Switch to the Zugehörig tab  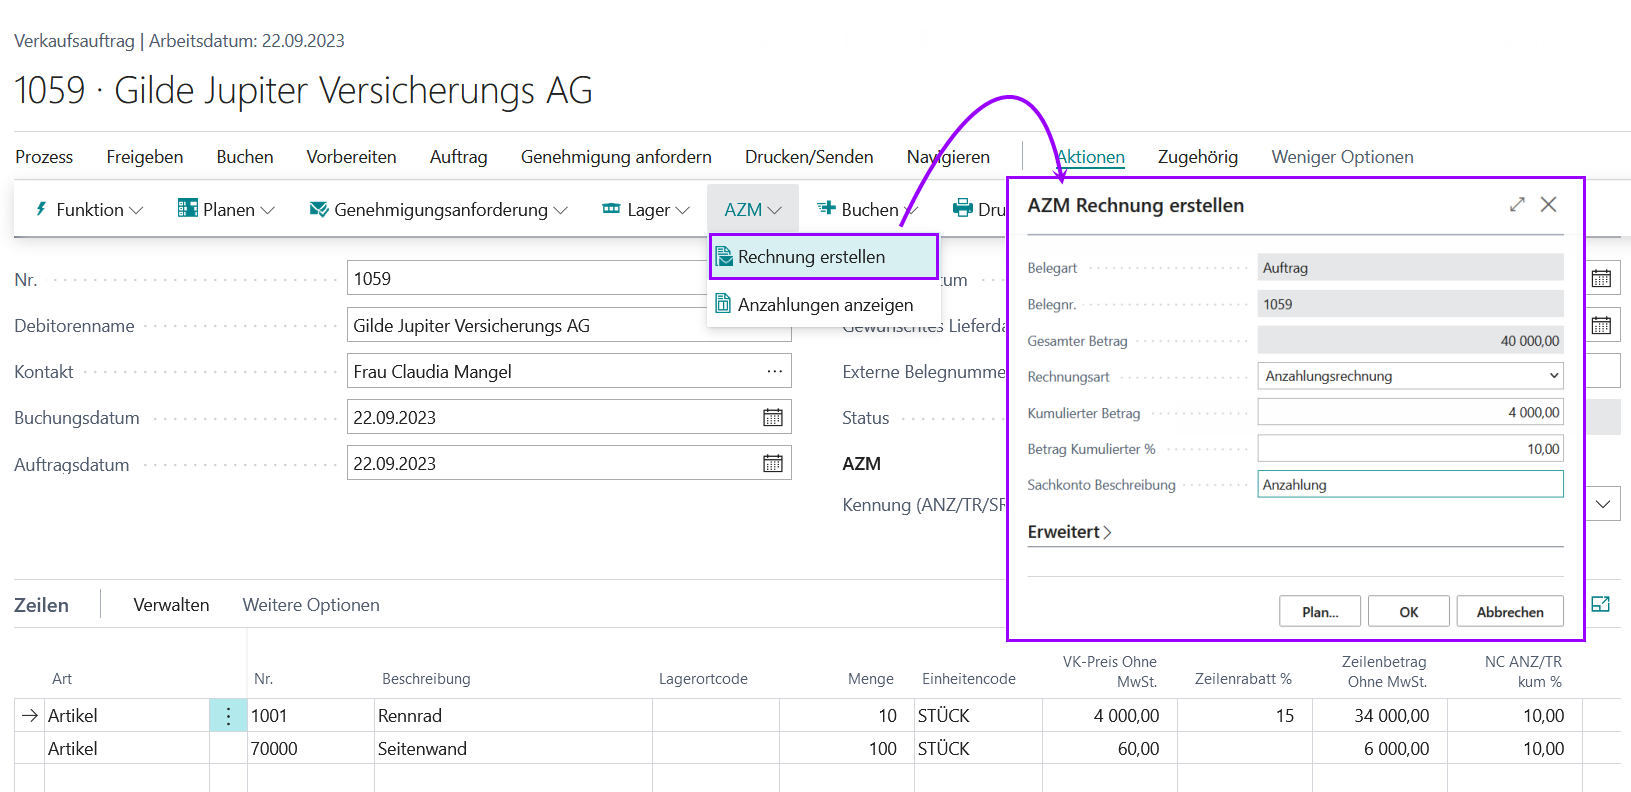1197,157
